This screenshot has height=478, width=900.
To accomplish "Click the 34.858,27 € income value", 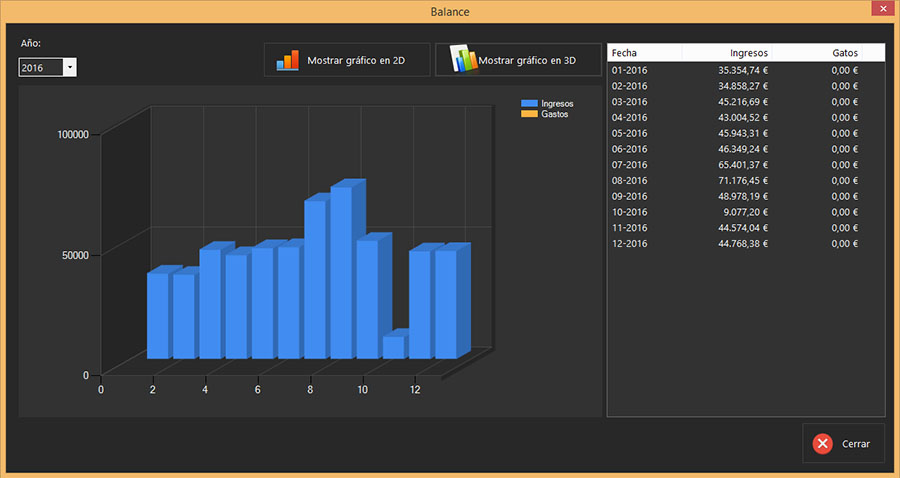I will pos(743,86).
